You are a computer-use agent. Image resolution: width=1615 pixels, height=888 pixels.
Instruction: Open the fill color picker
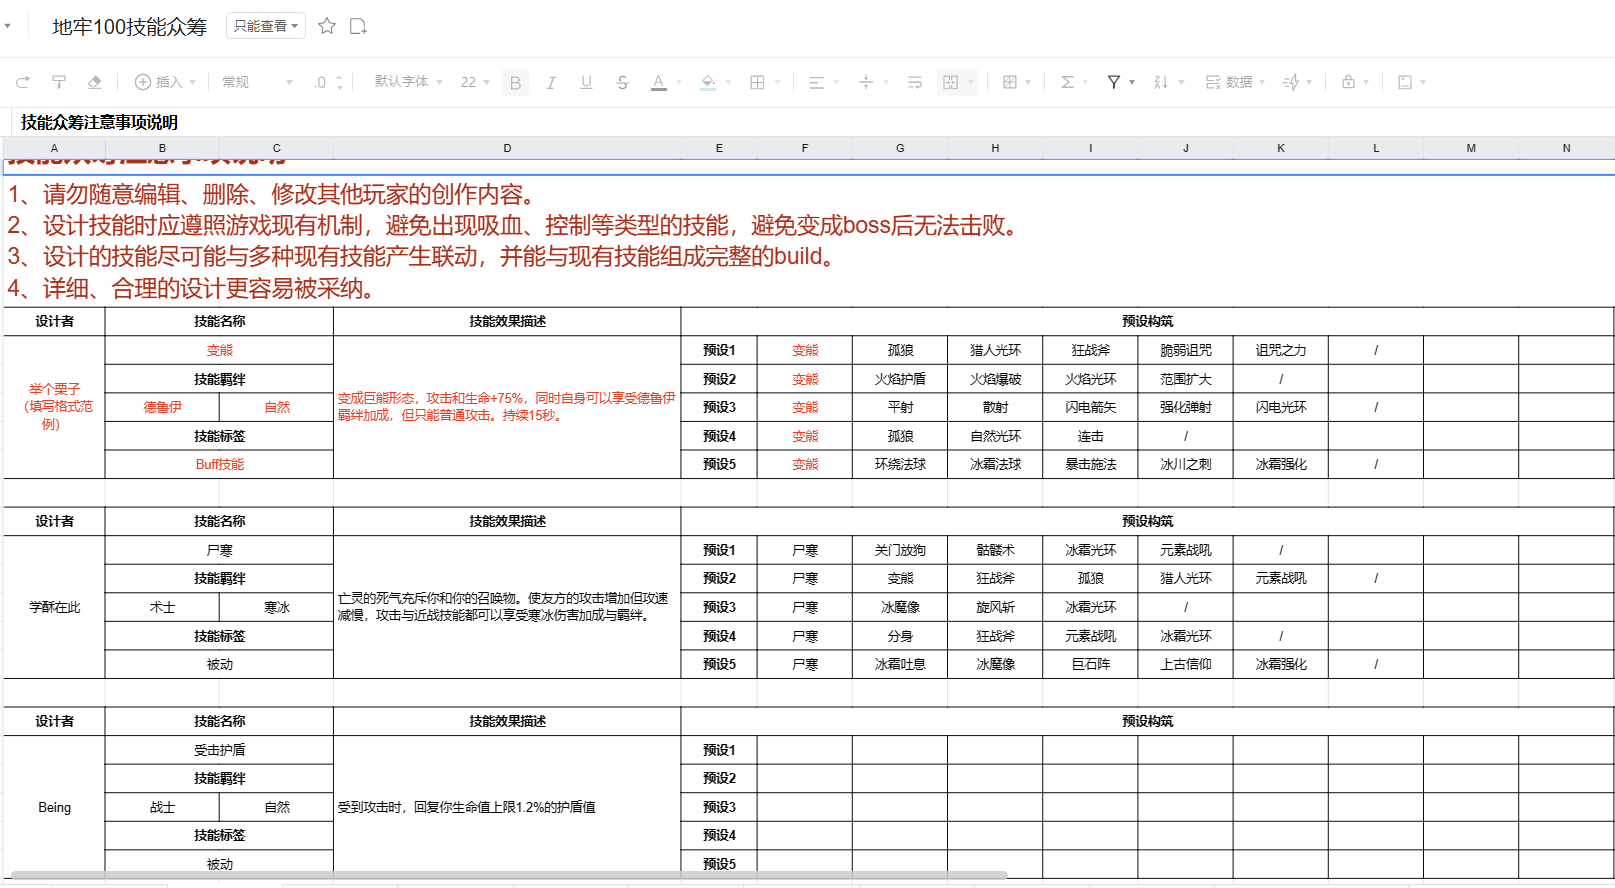(708, 82)
